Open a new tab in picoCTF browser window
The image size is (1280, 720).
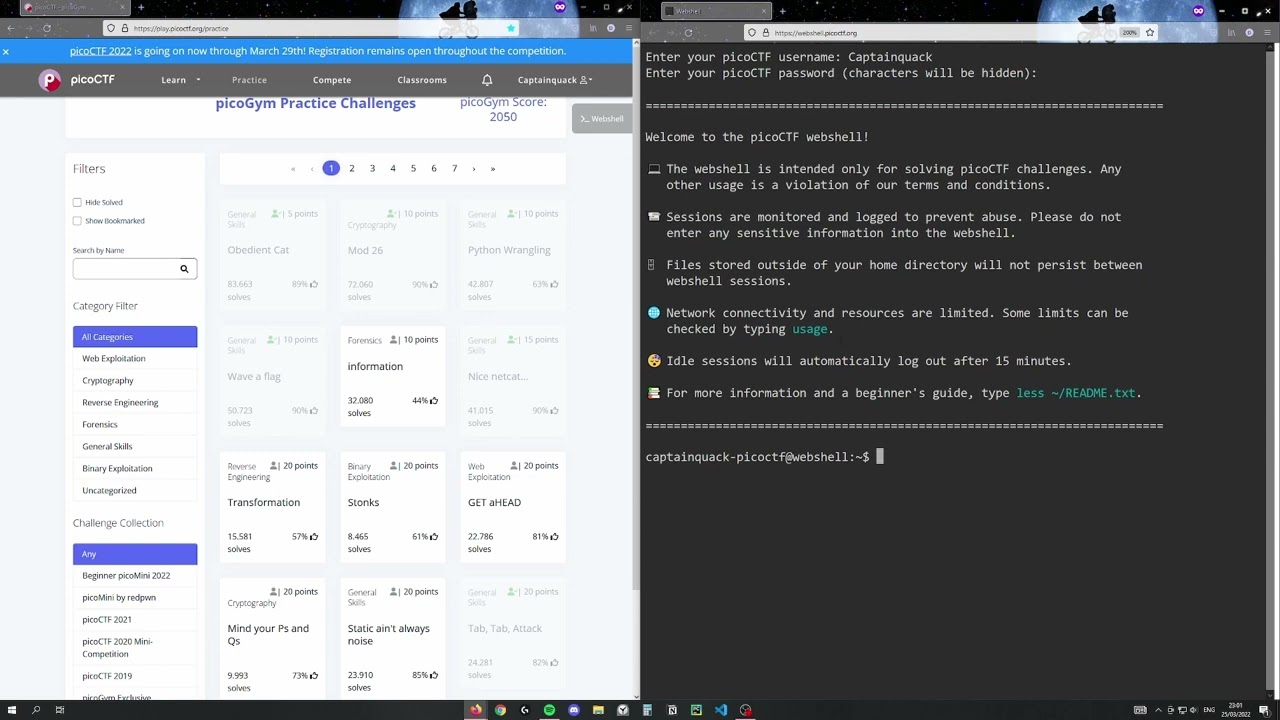click(141, 7)
